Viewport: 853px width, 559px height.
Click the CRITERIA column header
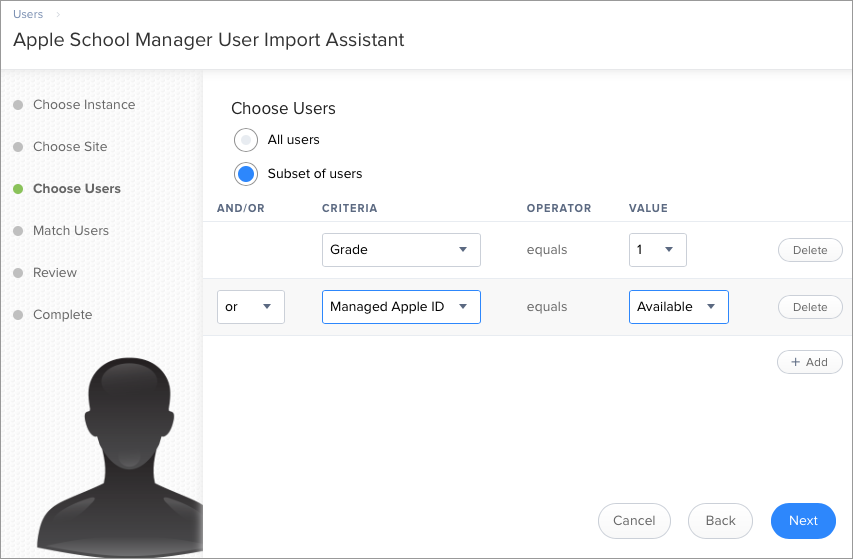pyautogui.click(x=349, y=208)
